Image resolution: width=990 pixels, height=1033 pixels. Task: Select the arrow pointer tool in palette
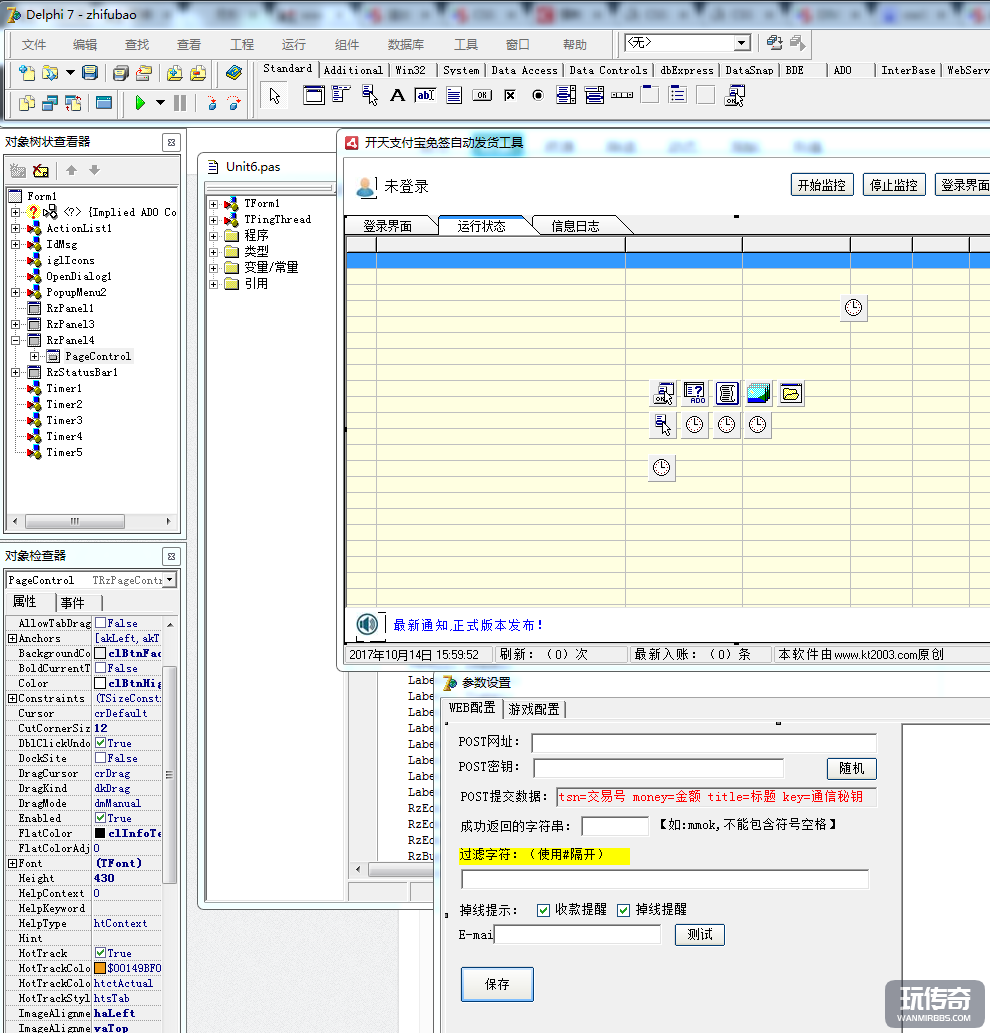[x=275, y=95]
